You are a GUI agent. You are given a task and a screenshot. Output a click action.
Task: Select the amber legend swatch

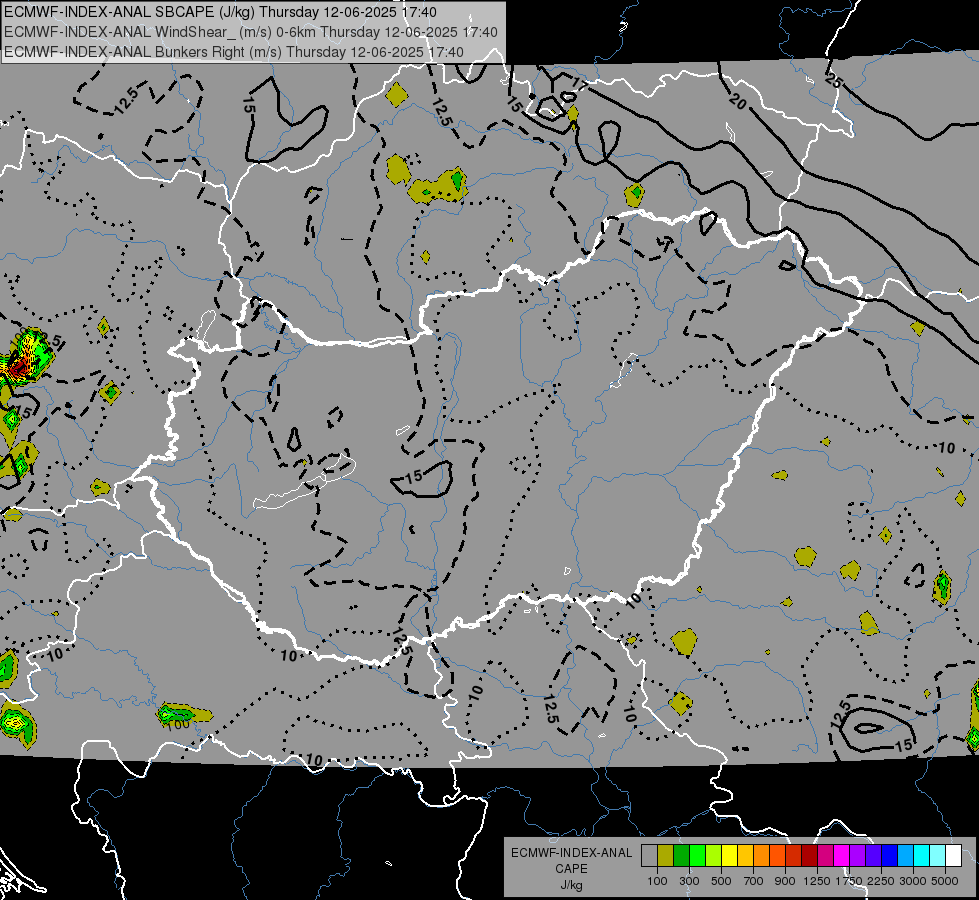tap(745, 856)
